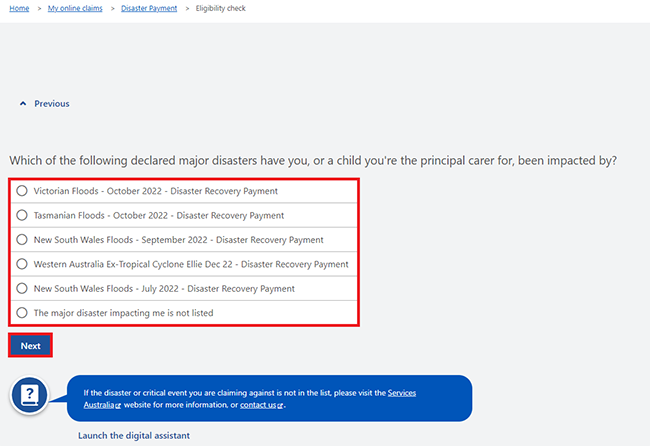Click the blue help message bubble
This screenshot has height=446, width=650.
point(269,398)
